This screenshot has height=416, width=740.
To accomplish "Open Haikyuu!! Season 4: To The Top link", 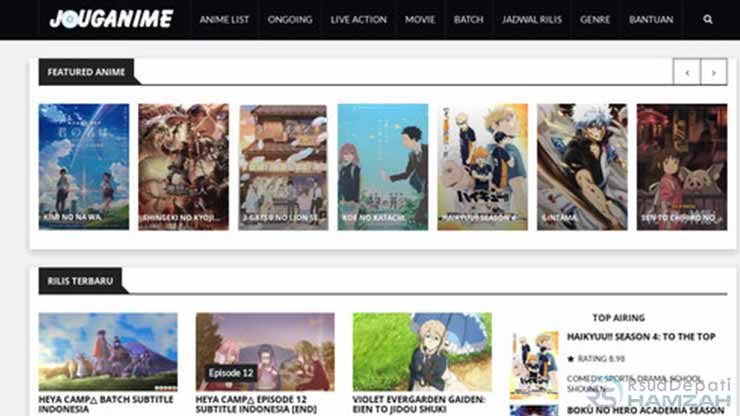I will (641, 337).
